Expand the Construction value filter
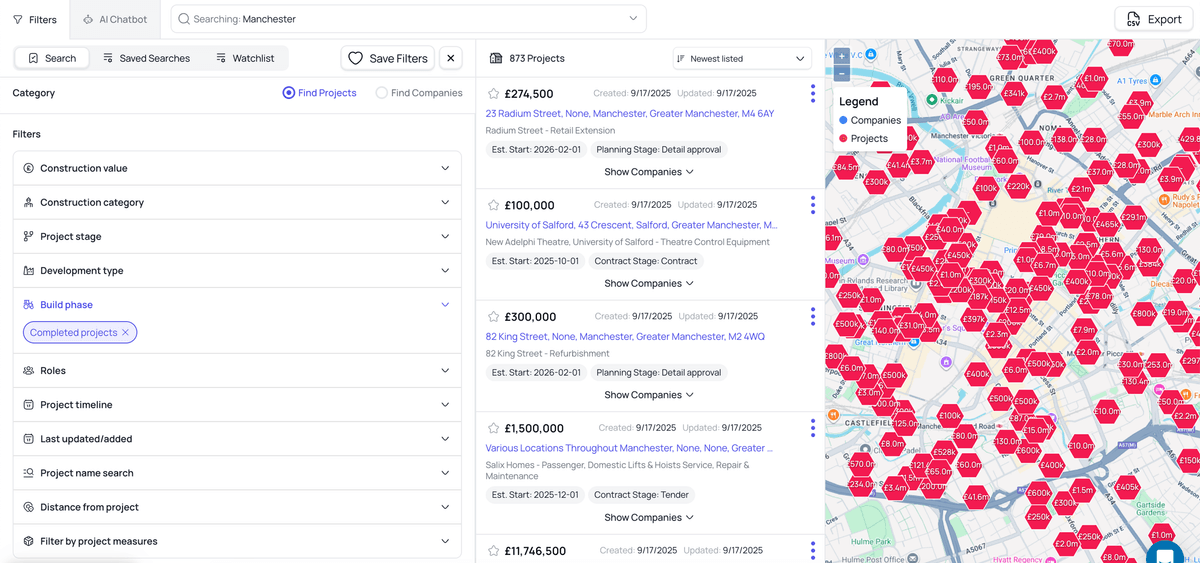This screenshot has width=1200, height=563. 237,168
